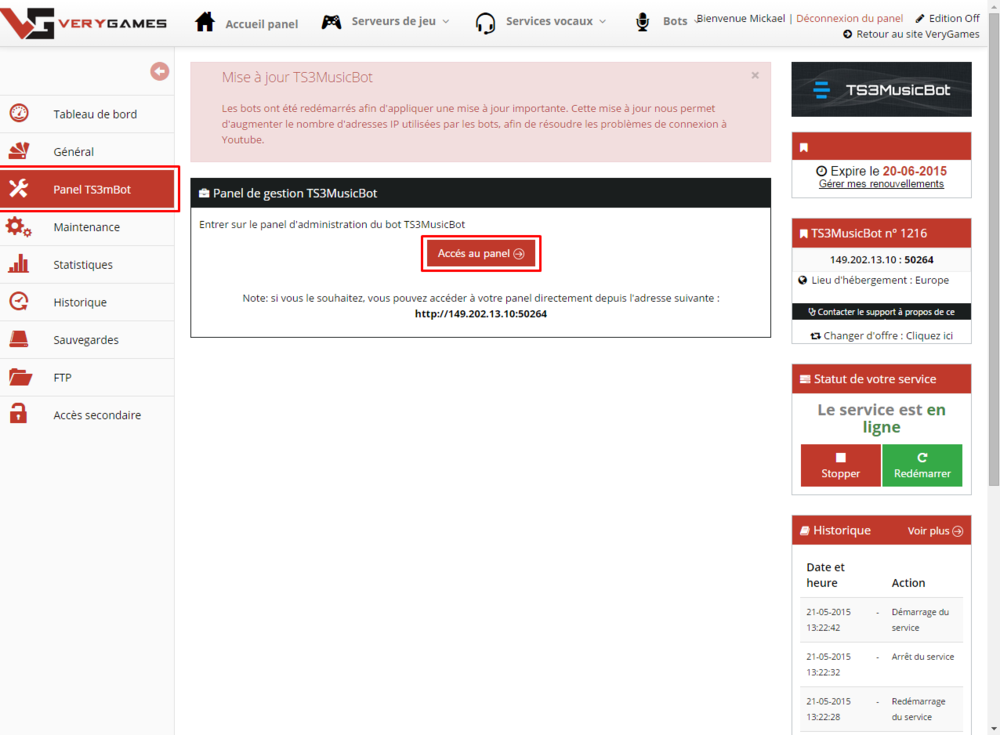Select Général in the sidebar
This screenshot has height=735, width=1000.
[74, 152]
